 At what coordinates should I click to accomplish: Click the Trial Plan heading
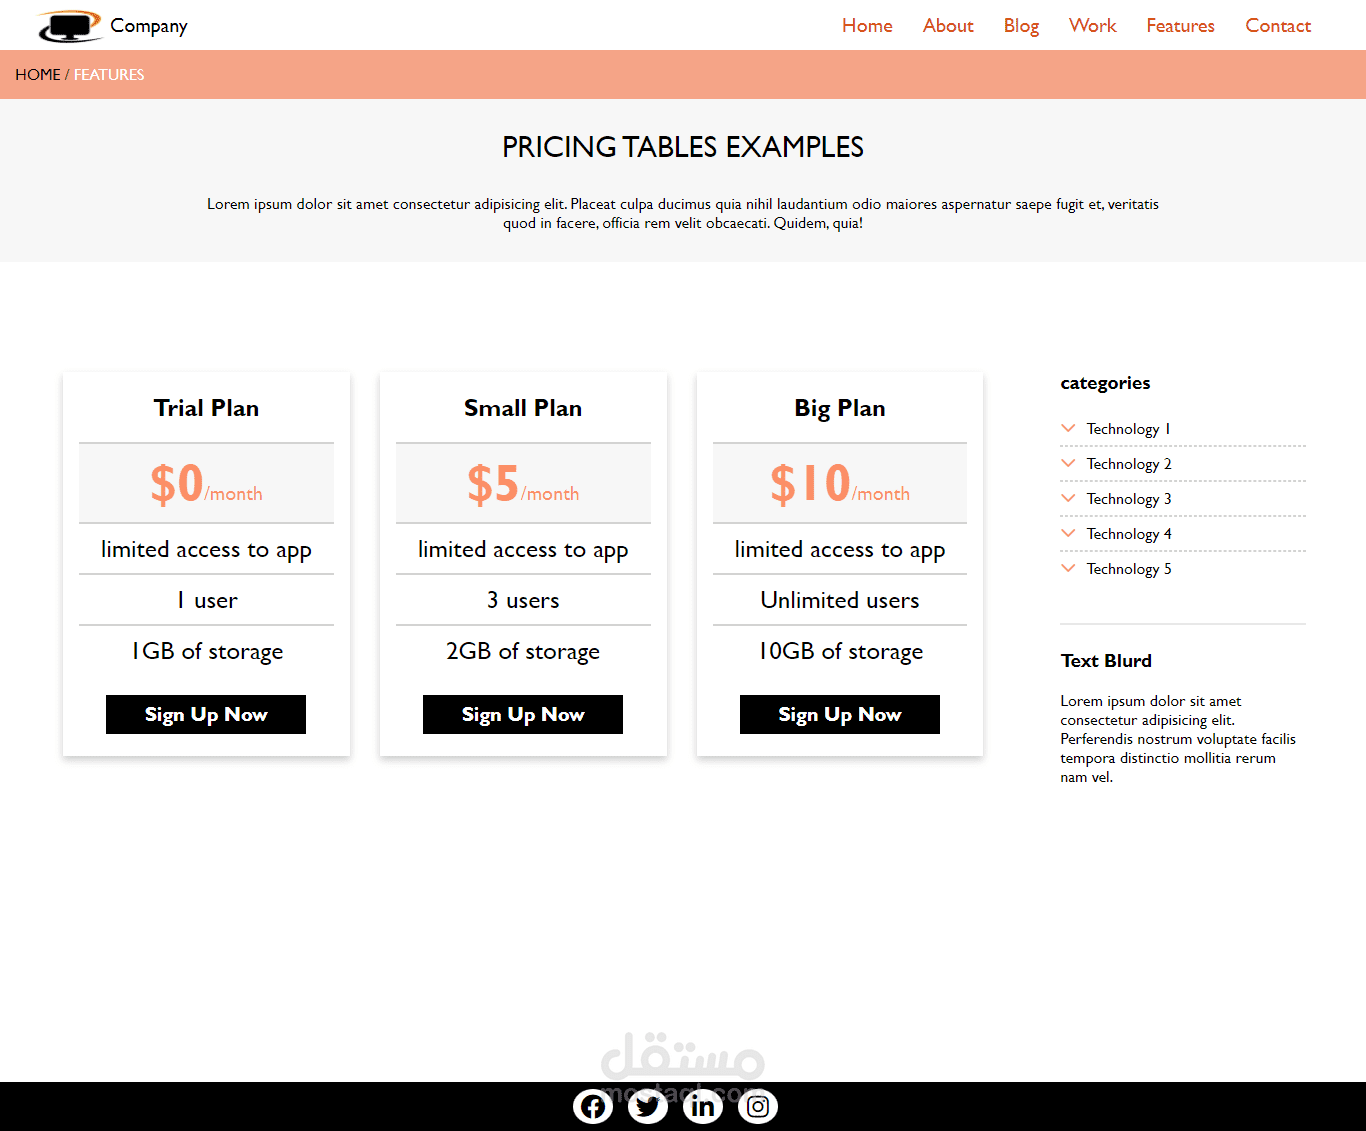pyautogui.click(x=206, y=408)
